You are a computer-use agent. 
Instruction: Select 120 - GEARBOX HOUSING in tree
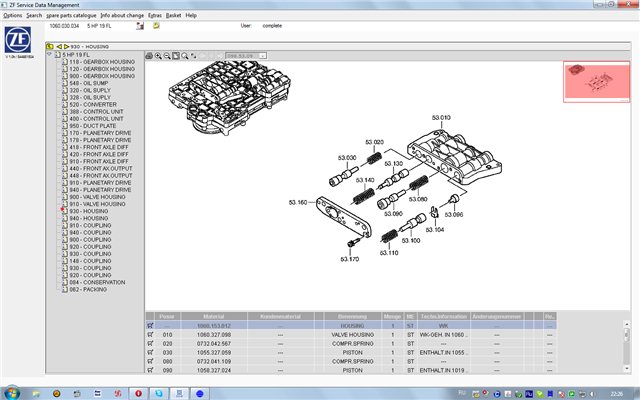coord(102,69)
